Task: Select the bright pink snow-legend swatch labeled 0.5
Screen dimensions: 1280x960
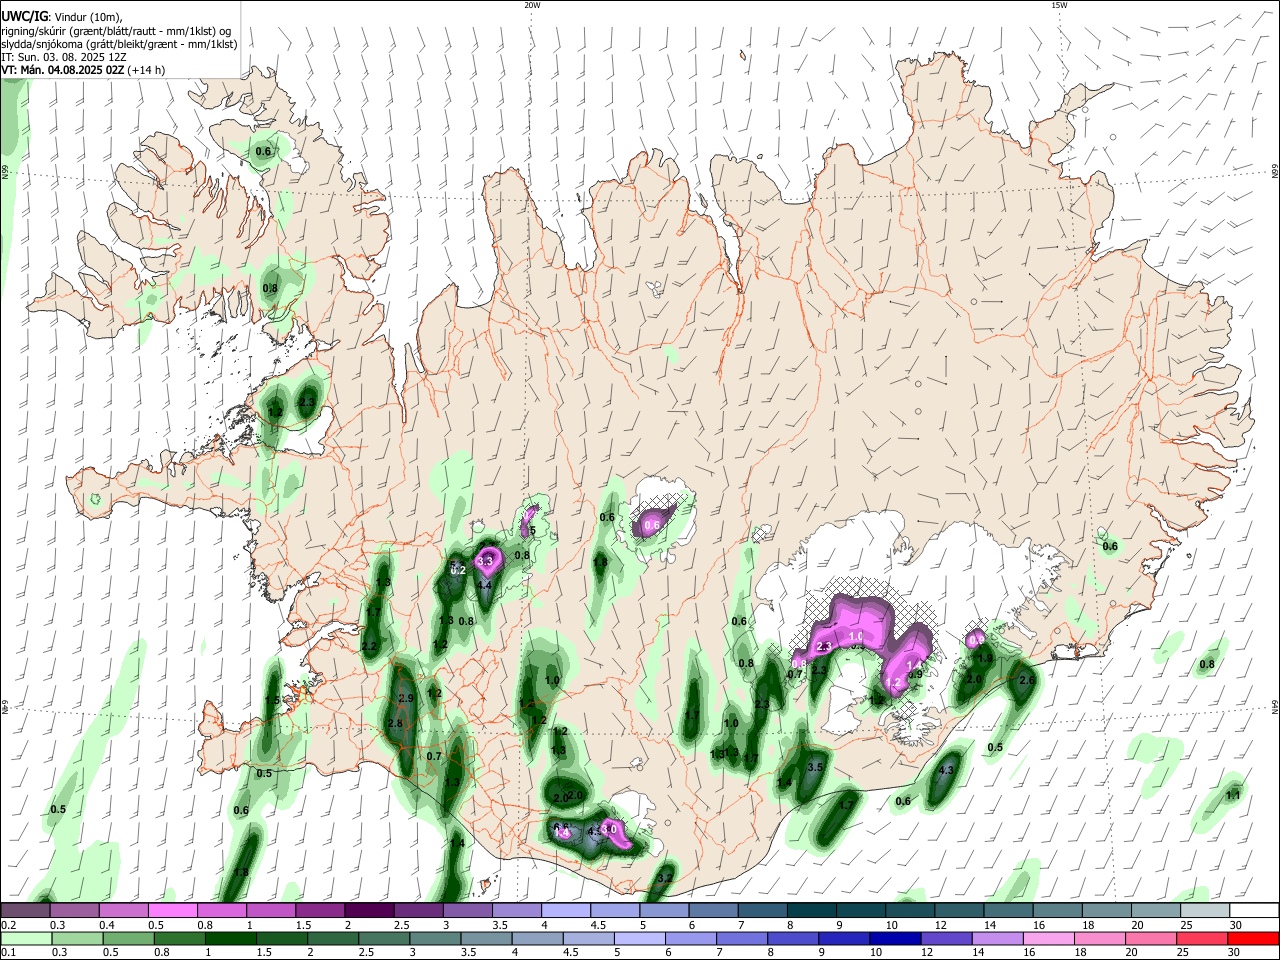Action: point(172,910)
